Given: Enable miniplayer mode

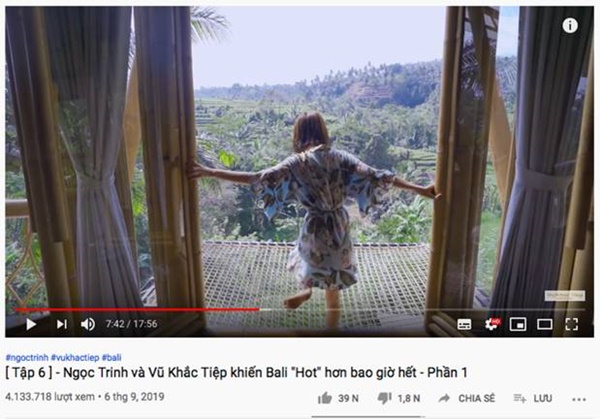Looking at the screenshot, I should [518, 324].
